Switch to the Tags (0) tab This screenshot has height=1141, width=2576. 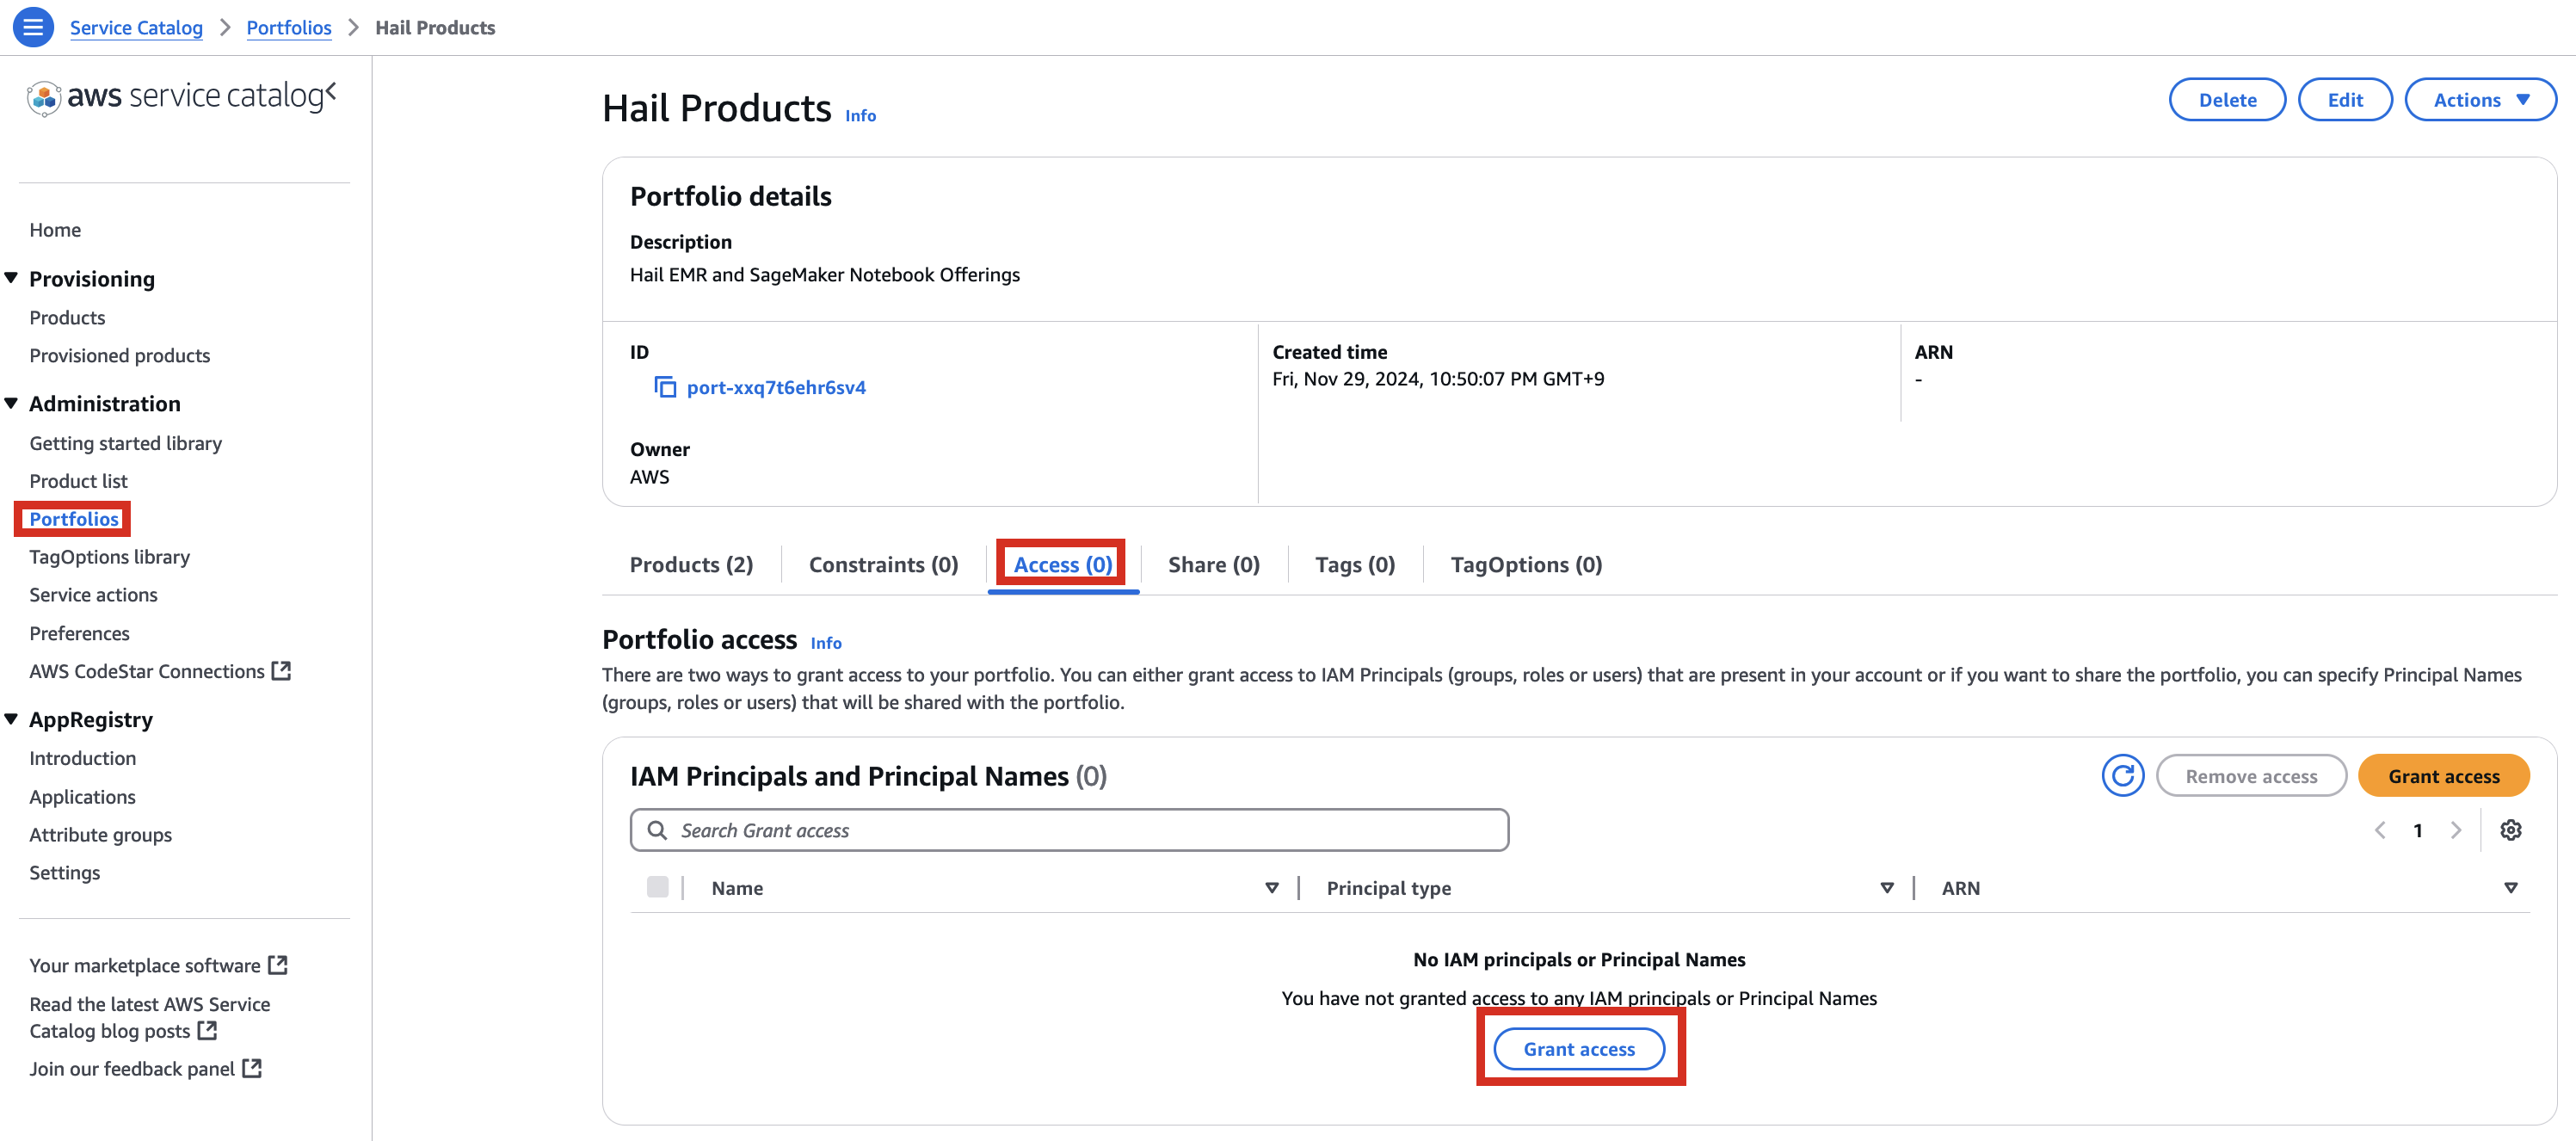tap(1354, 565)
